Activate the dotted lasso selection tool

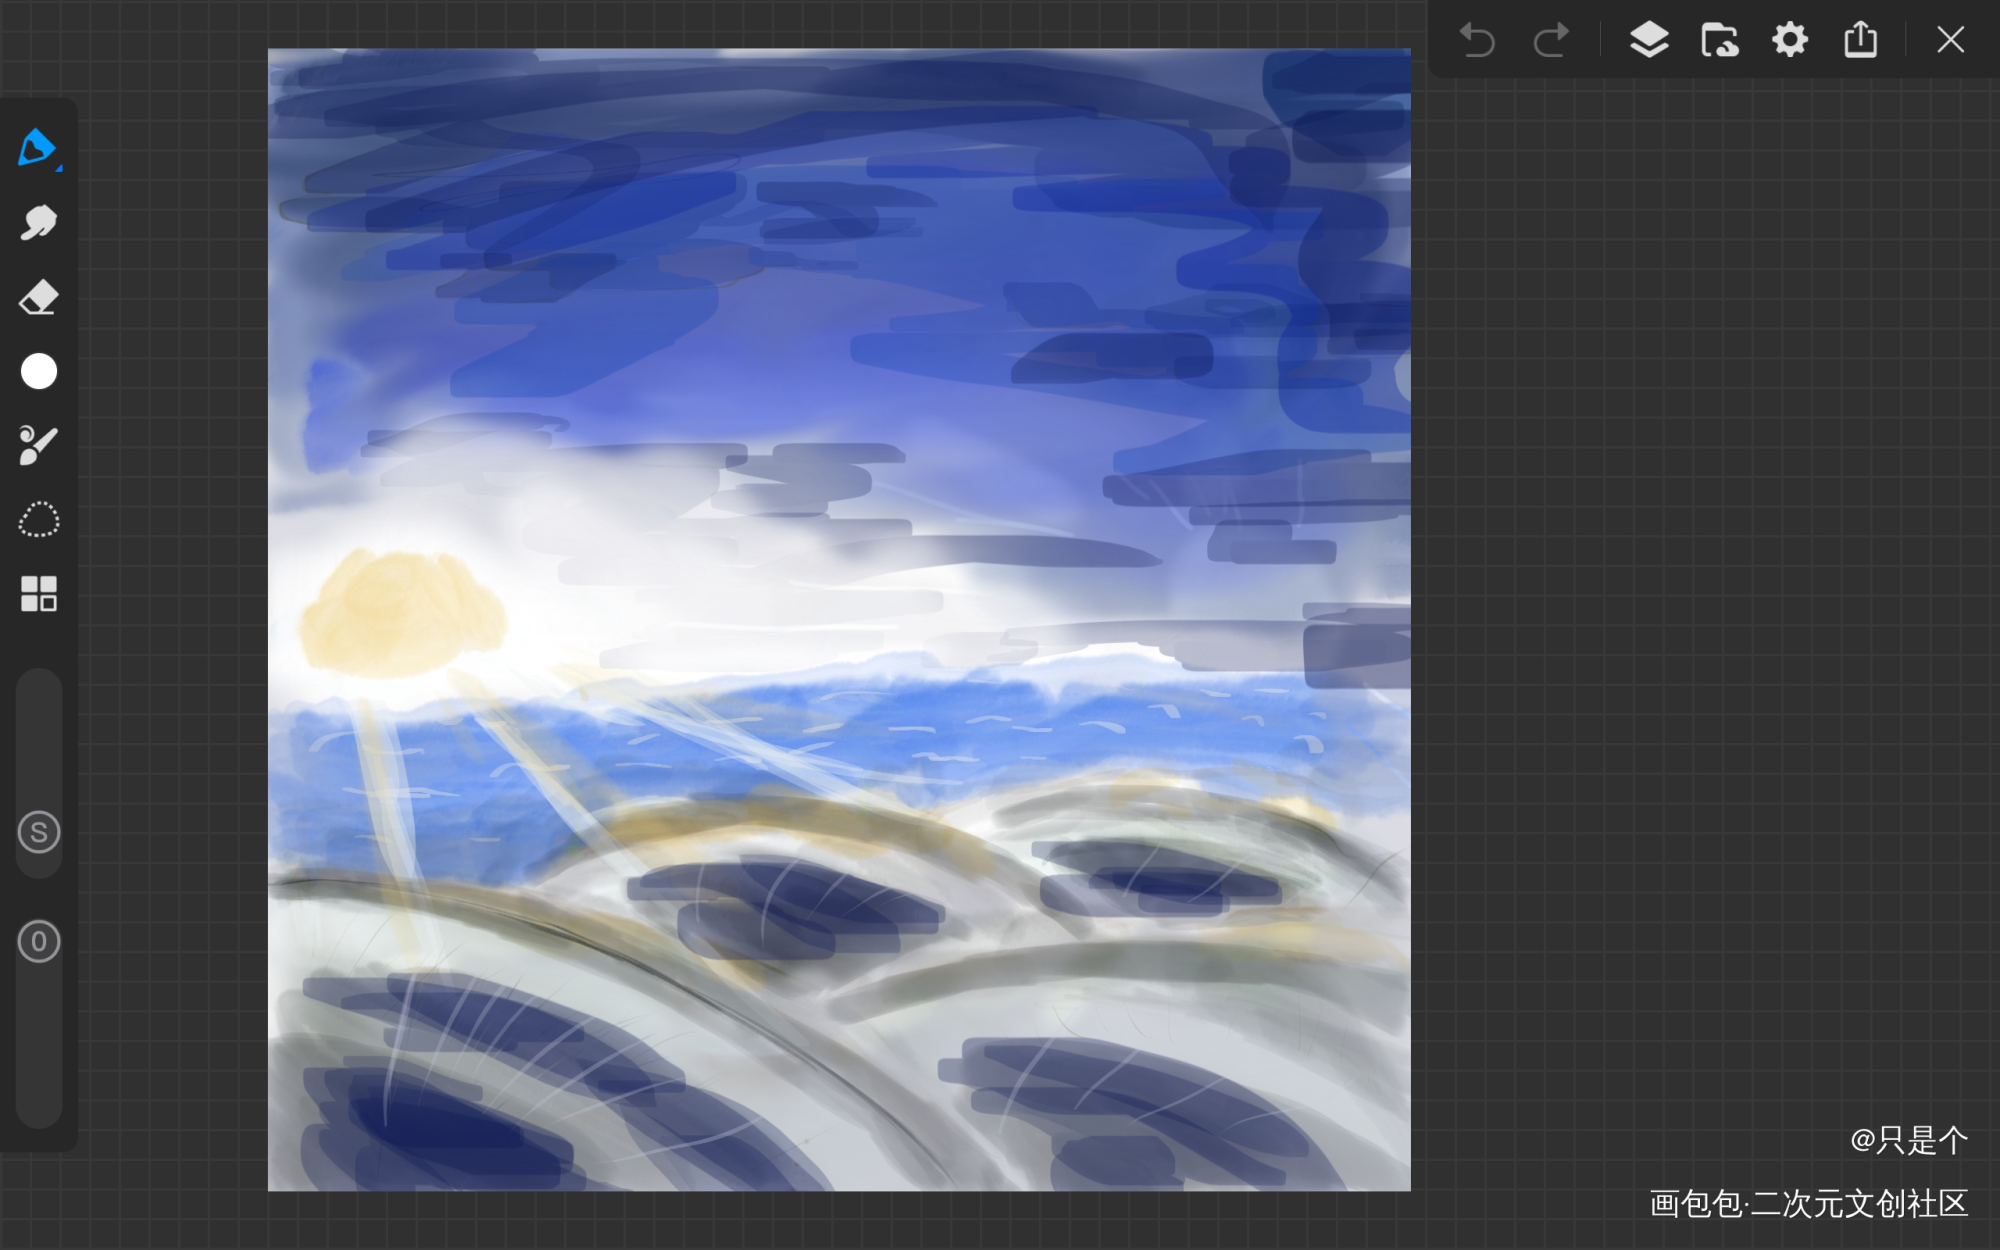click(x=39, y=520)
